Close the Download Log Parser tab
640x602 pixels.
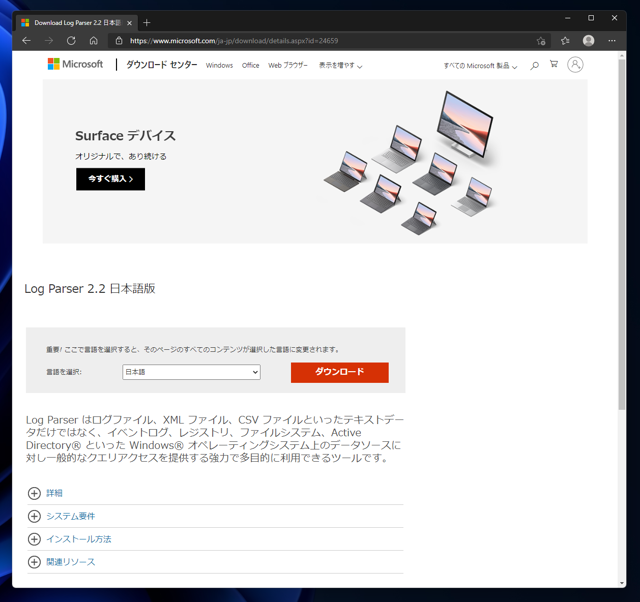129,23
